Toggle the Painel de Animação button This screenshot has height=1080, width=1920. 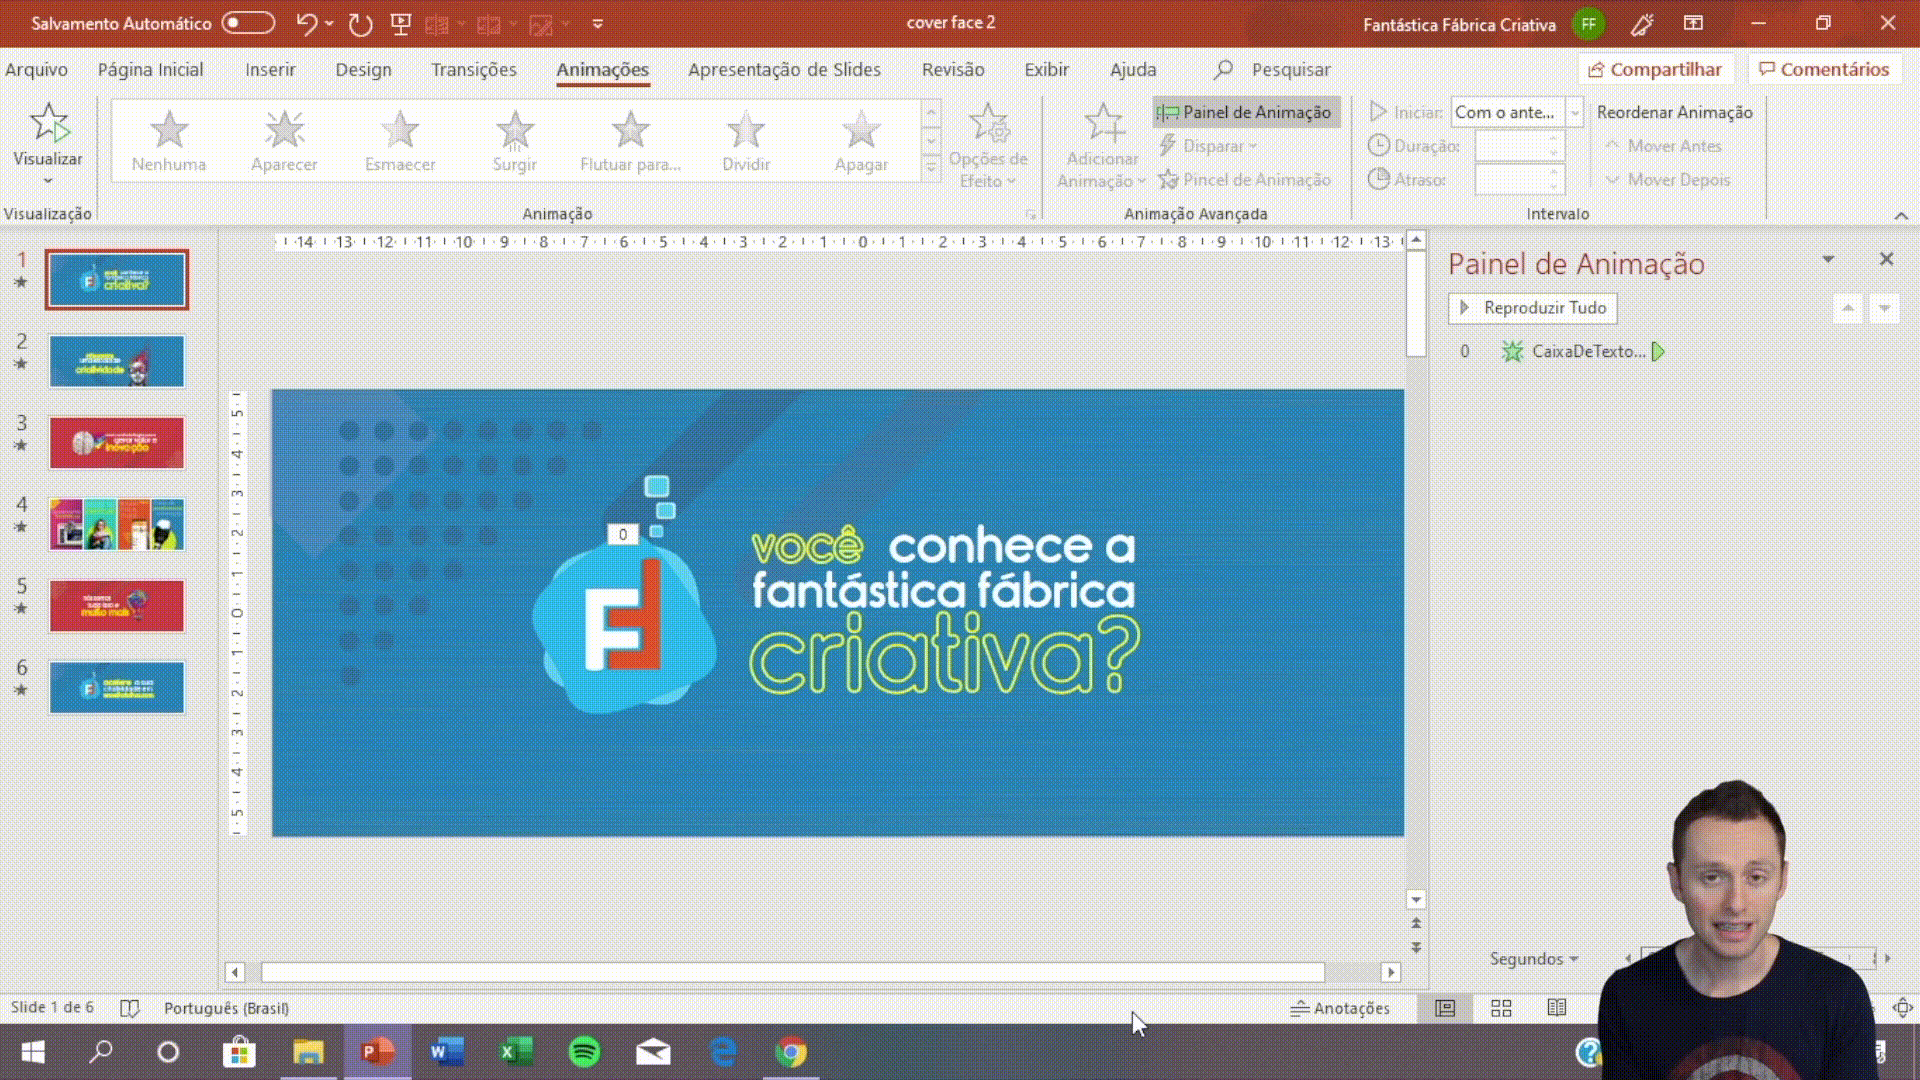click(x=1245, y=112)
